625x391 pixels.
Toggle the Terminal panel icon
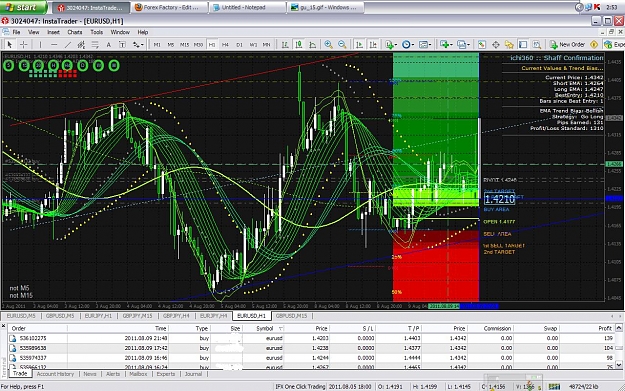pyautogui.click(x=523, y=45)
